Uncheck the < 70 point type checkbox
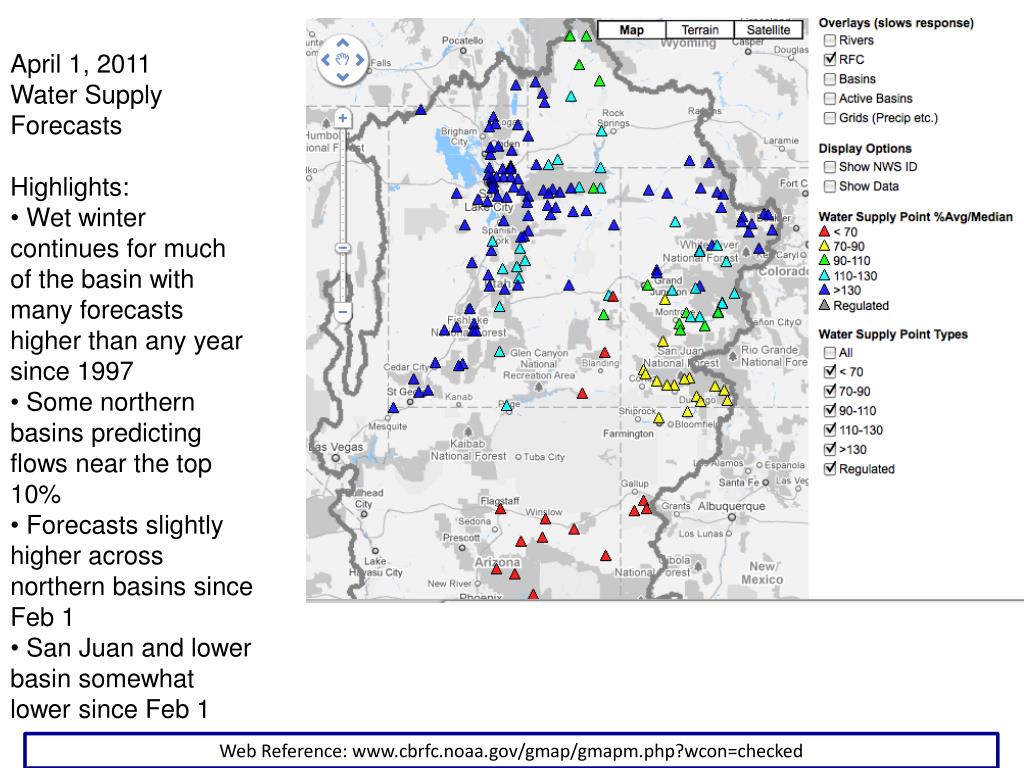This screenshot has width=1024, height=768. click(829, 372)
